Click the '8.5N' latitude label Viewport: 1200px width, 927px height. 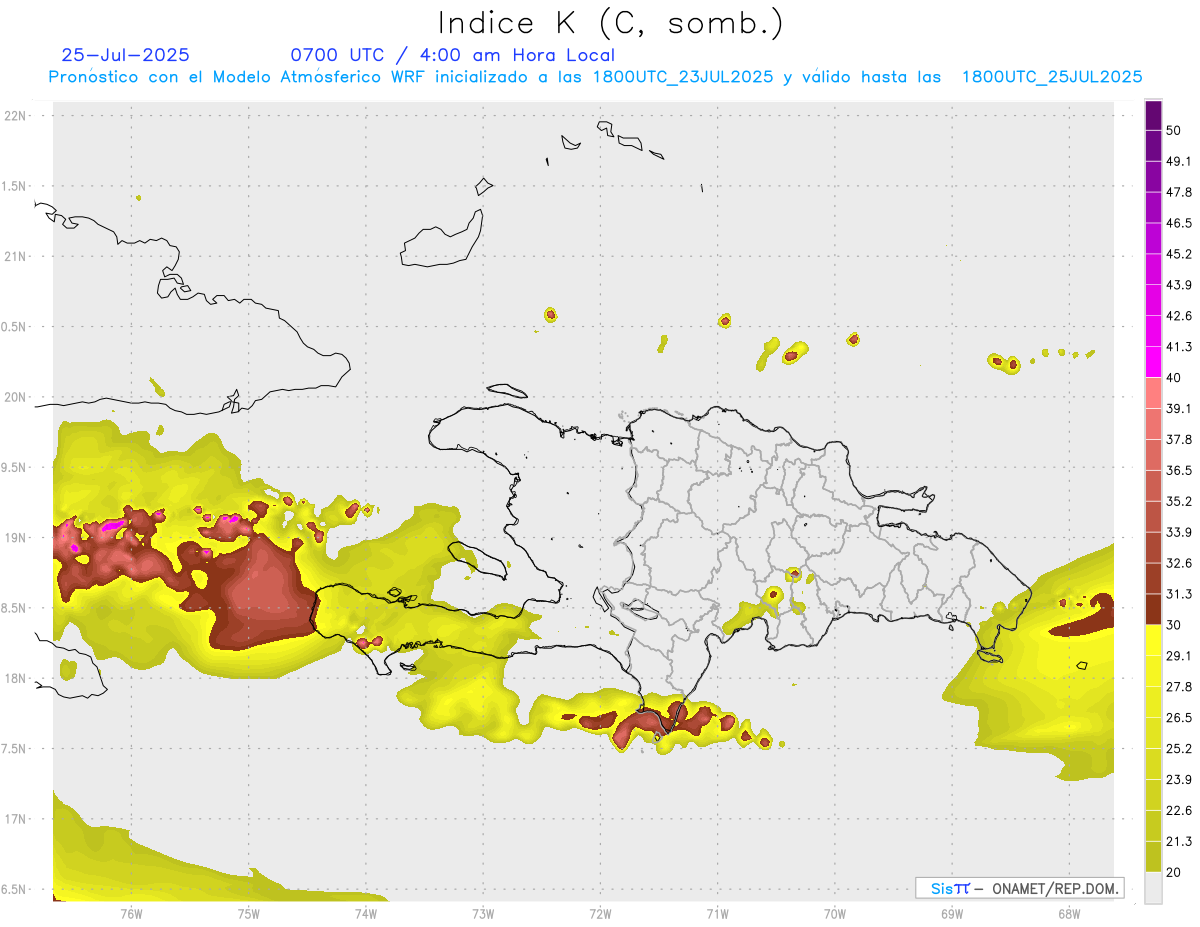tap(13, 608)
